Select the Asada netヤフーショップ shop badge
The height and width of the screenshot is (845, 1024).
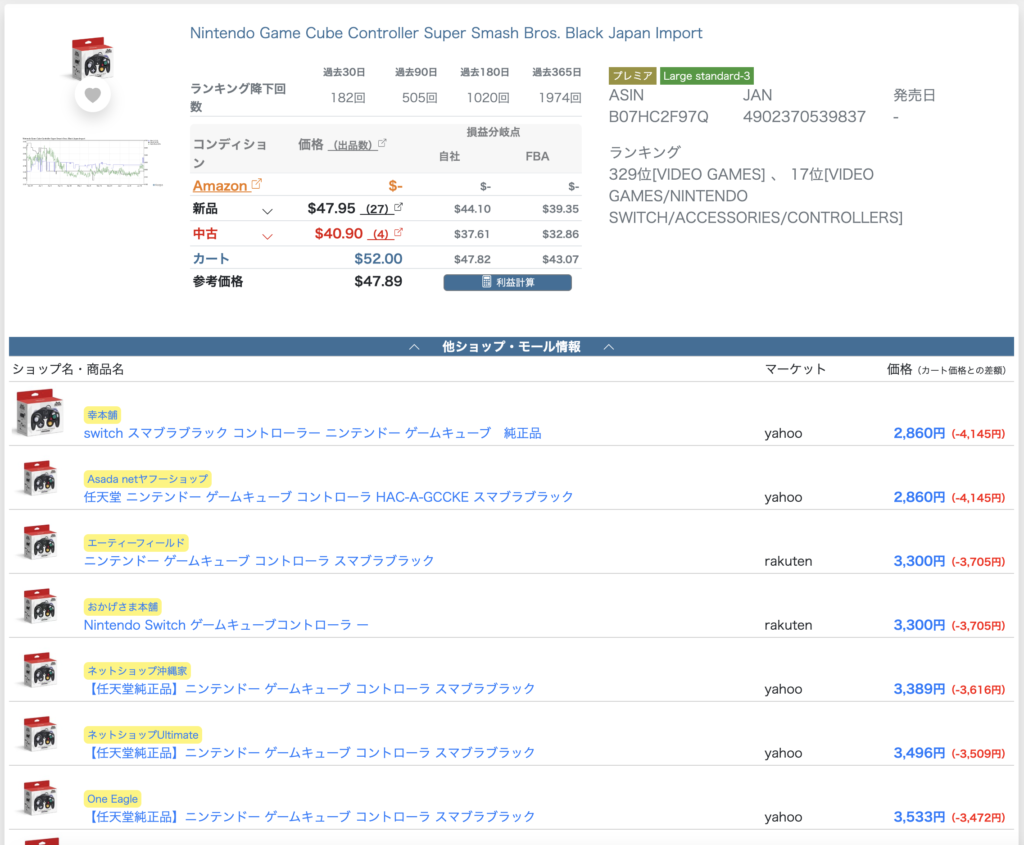(x=148, y=479)
